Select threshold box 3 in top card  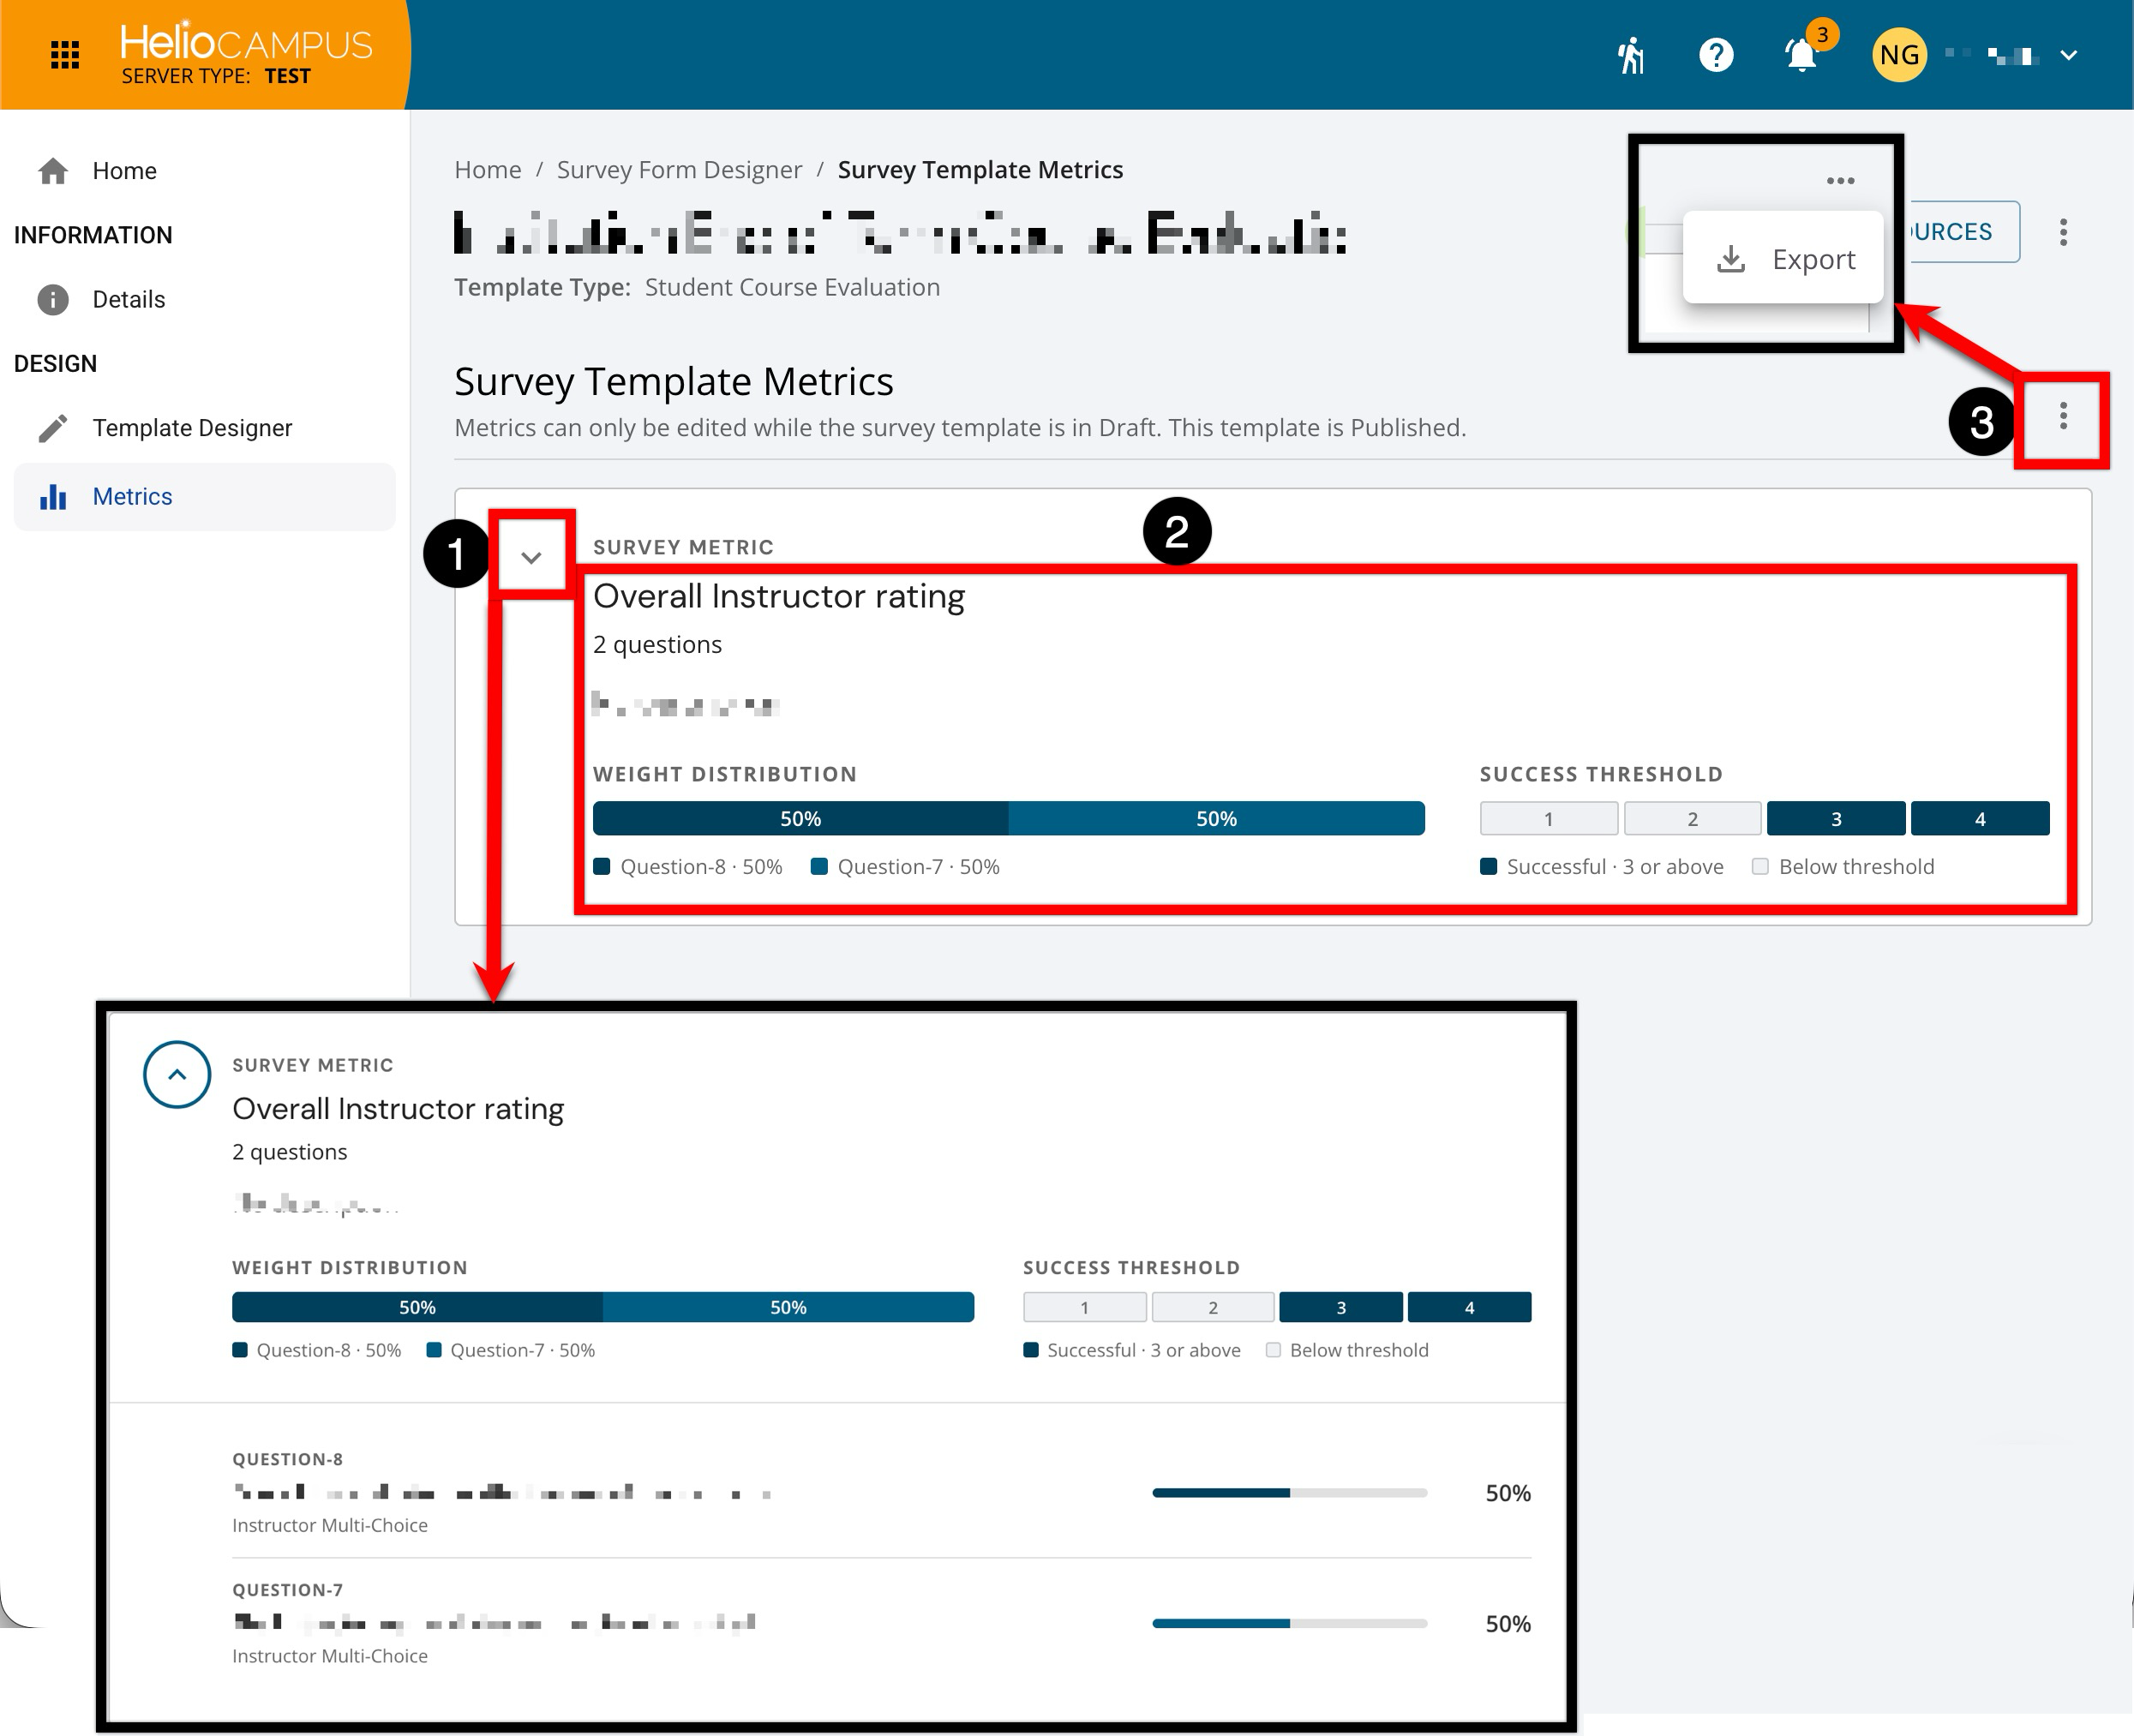[x=1836, y=818]
